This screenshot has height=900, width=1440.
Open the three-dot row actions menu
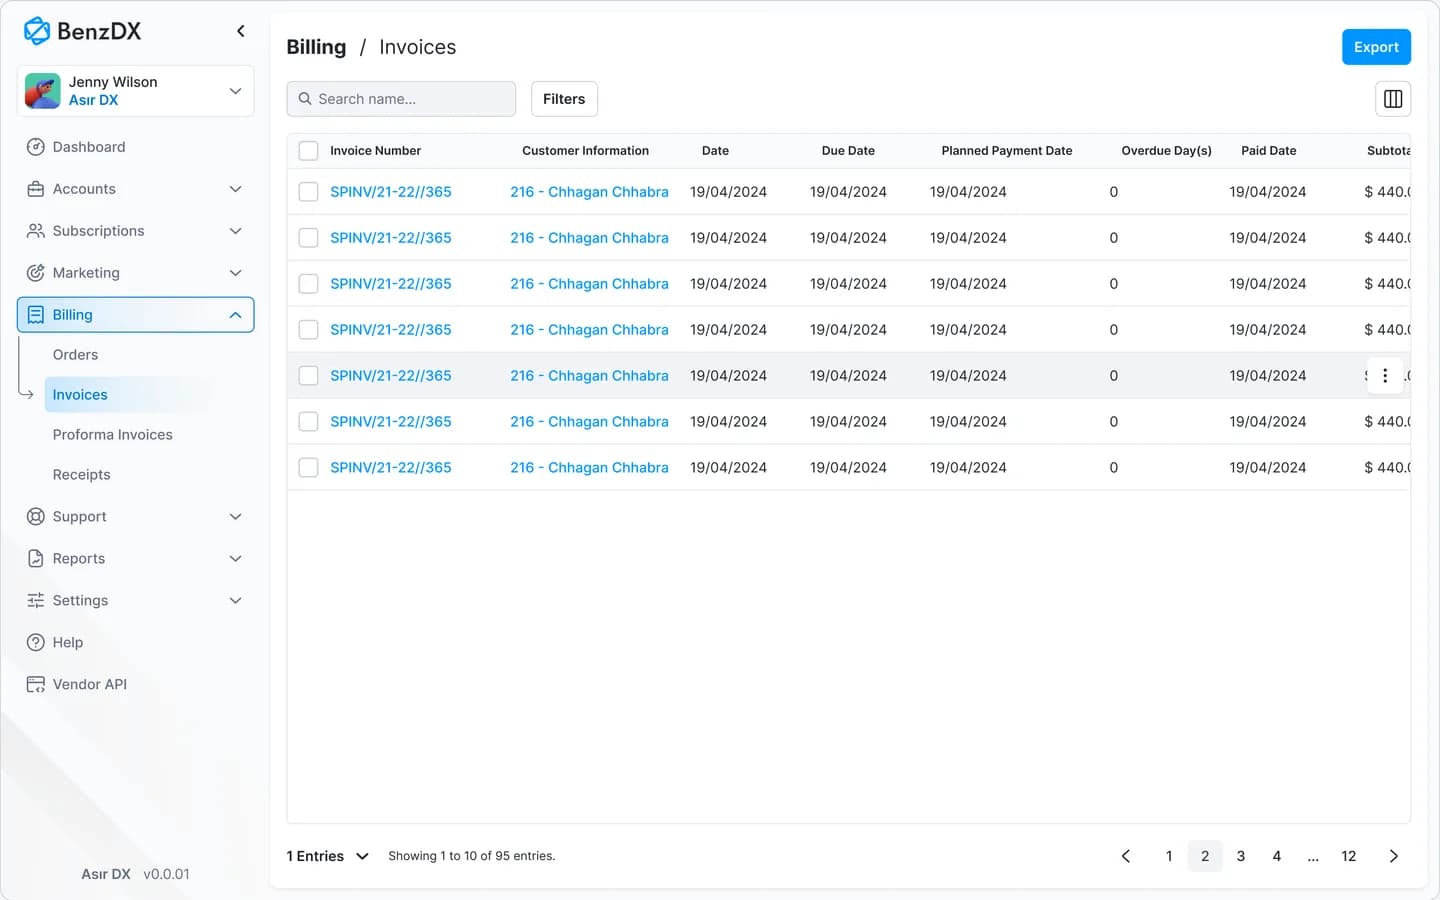1385,376
